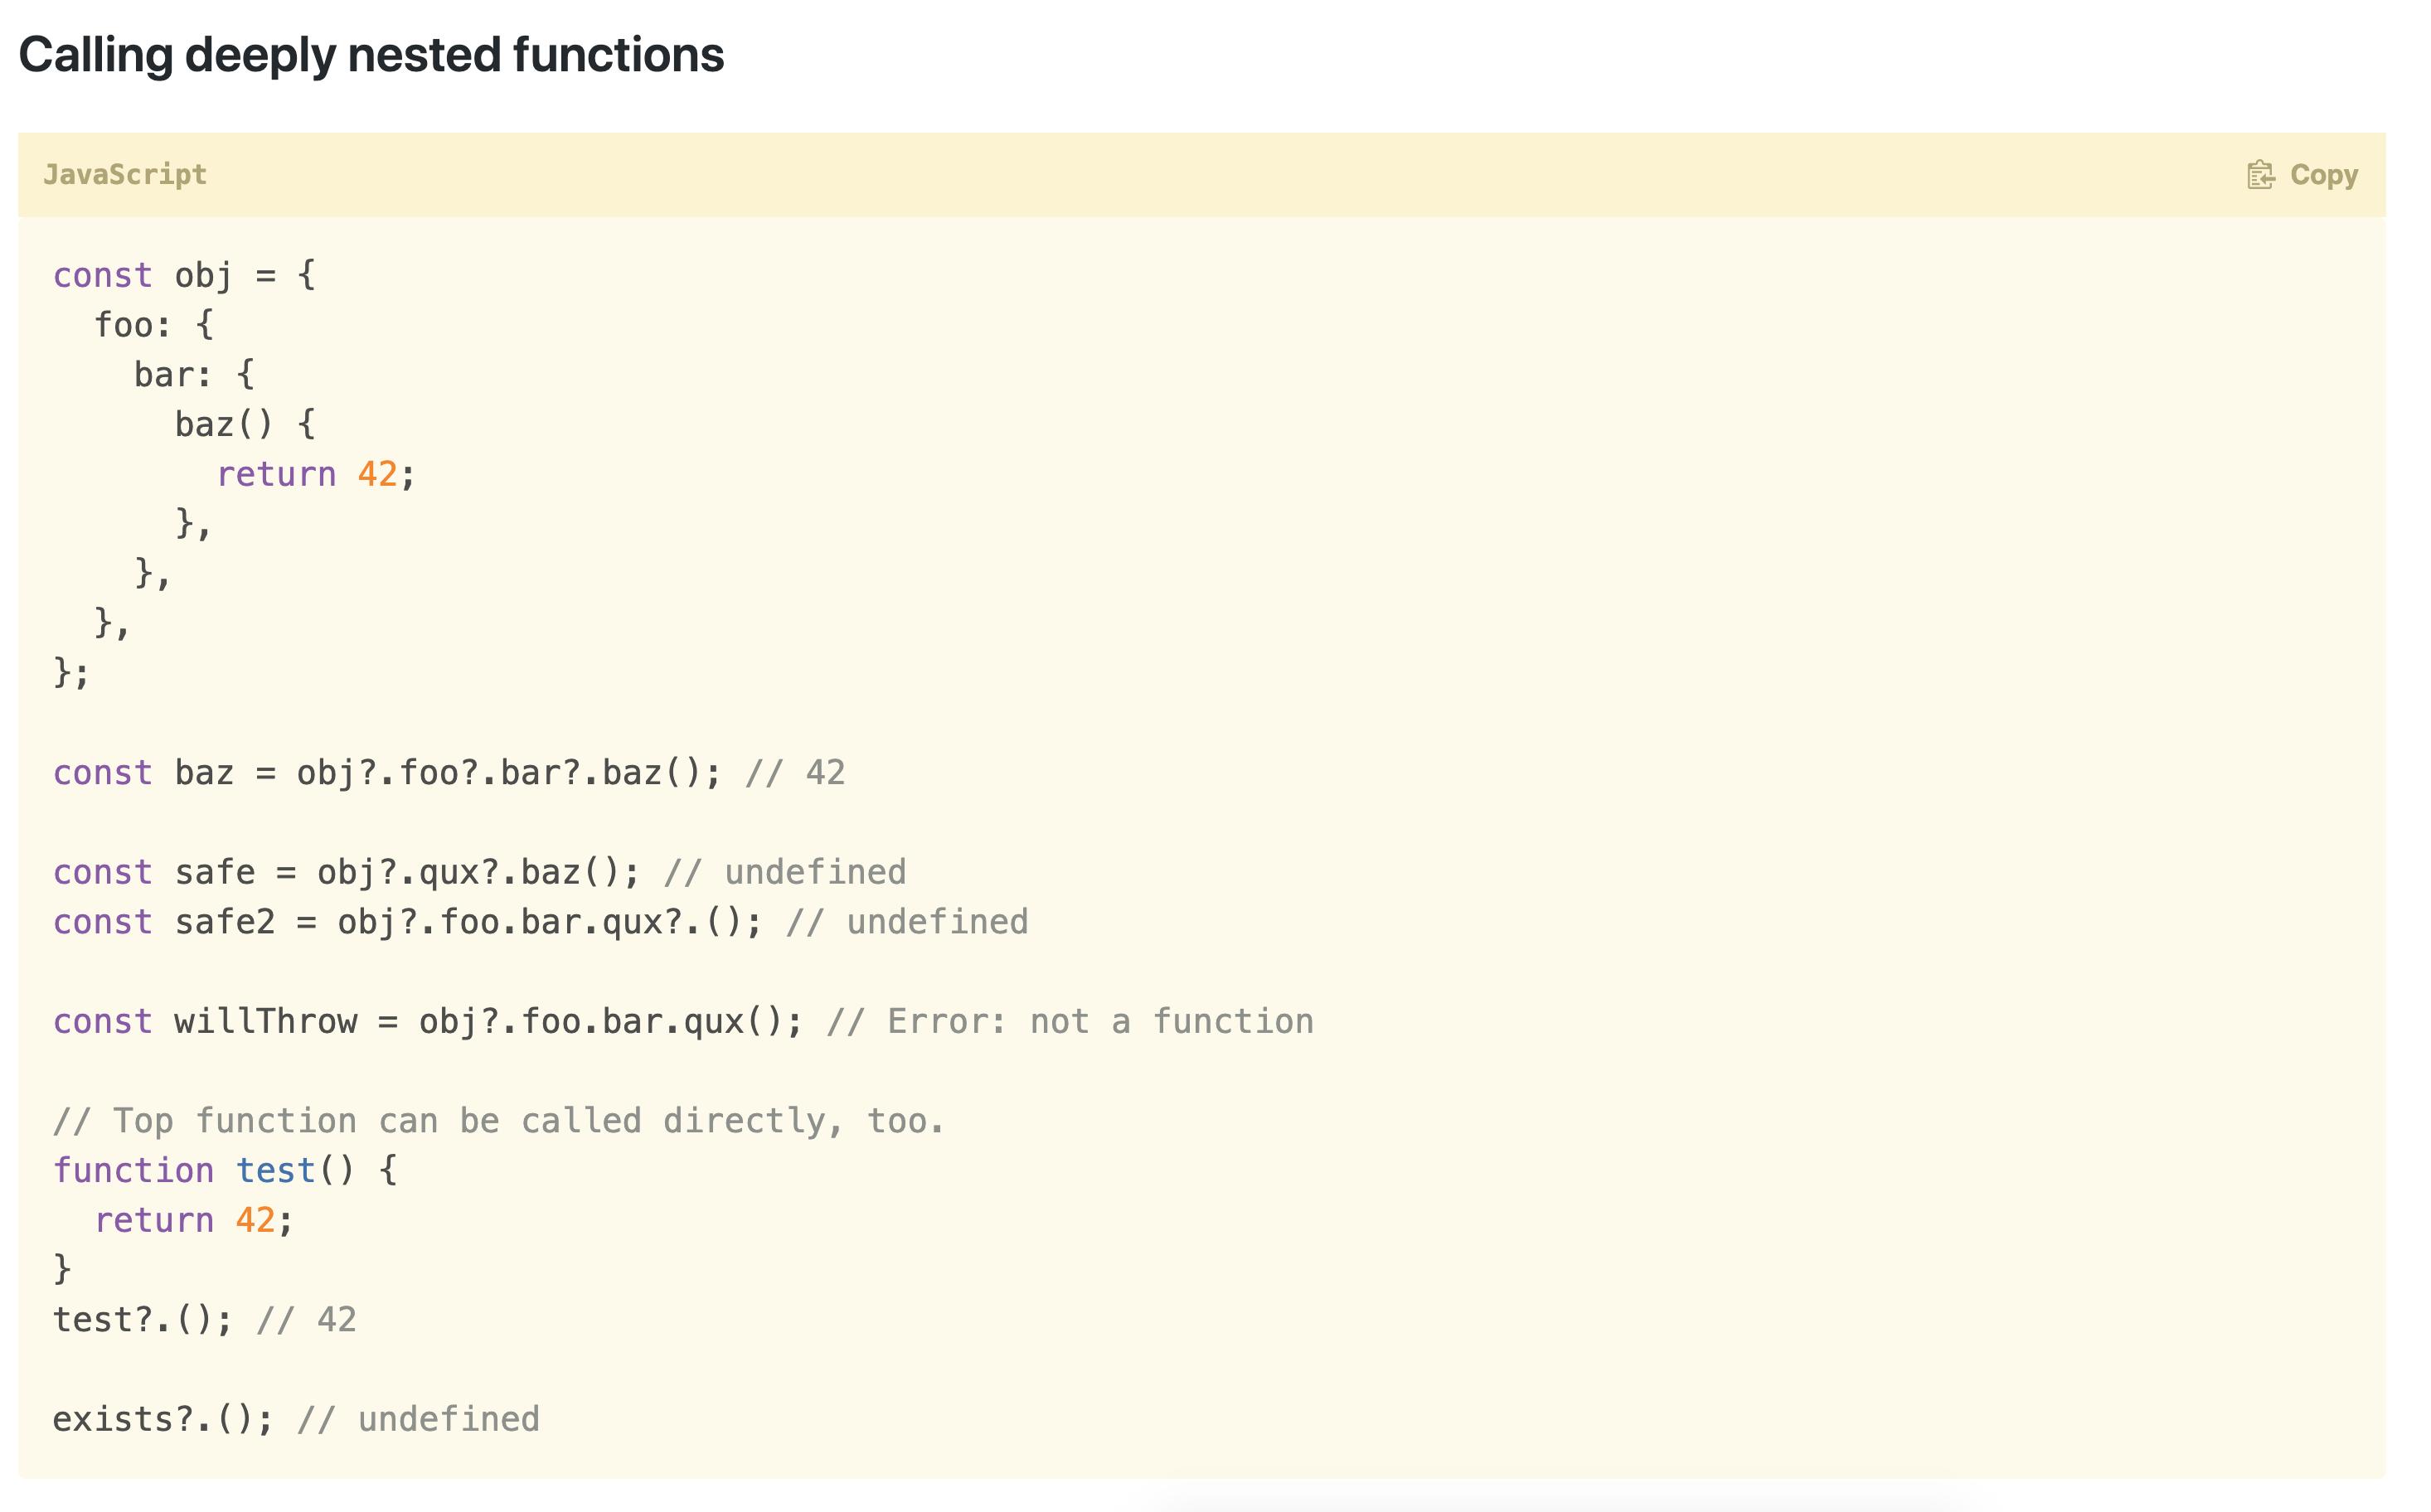
Task: Click the '// 42' comment after baz call
Action: [795, 773]
